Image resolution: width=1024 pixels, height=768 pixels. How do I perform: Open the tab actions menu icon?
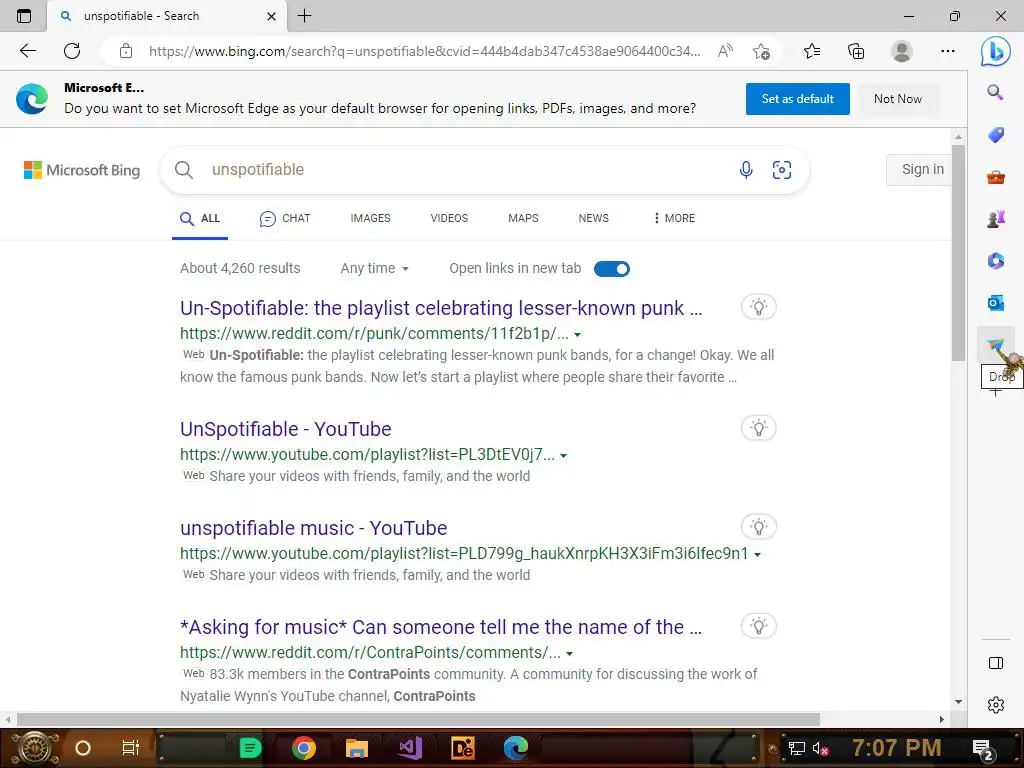(24, 16)
